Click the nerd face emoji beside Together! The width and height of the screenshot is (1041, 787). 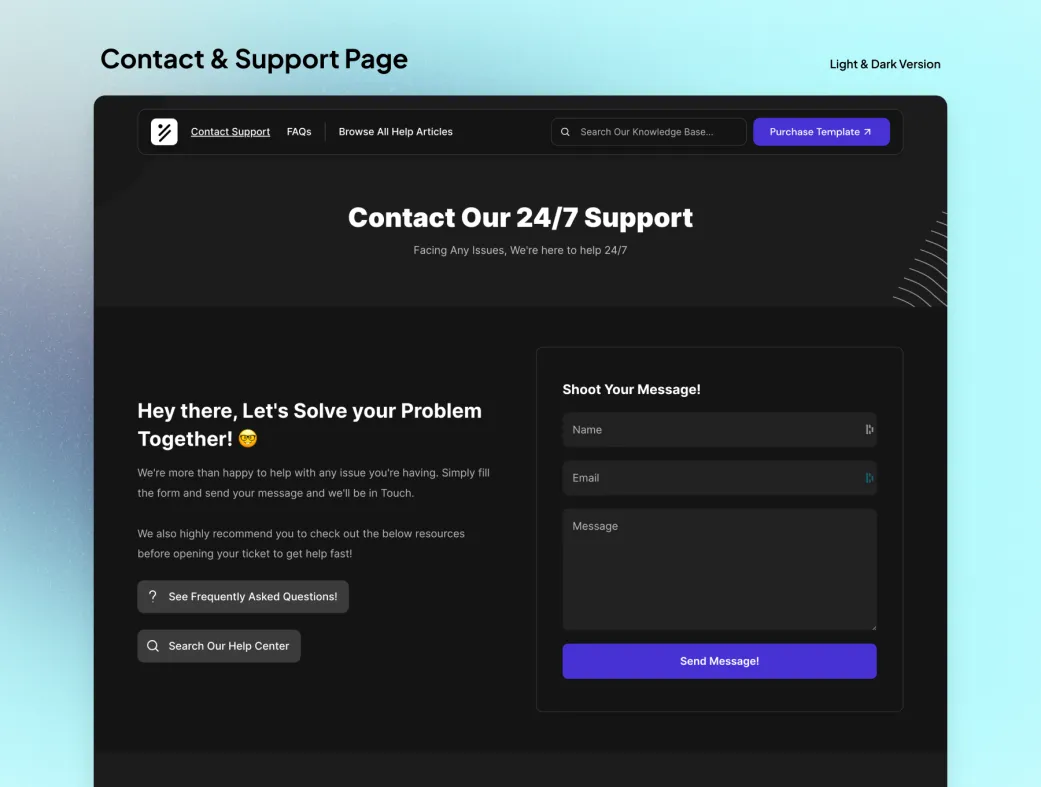pos(248,438)
